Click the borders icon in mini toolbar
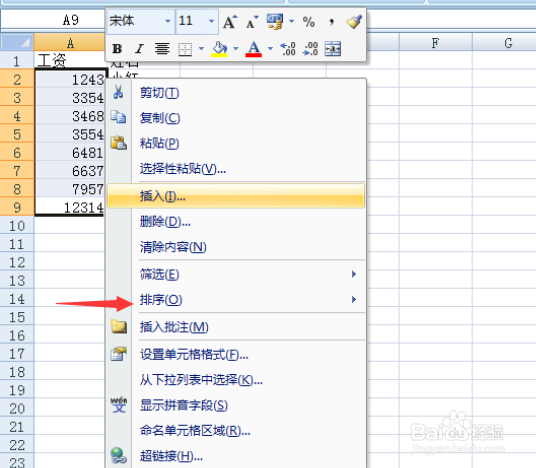Viewport: 536px width, 468px height. coord(185,49)
